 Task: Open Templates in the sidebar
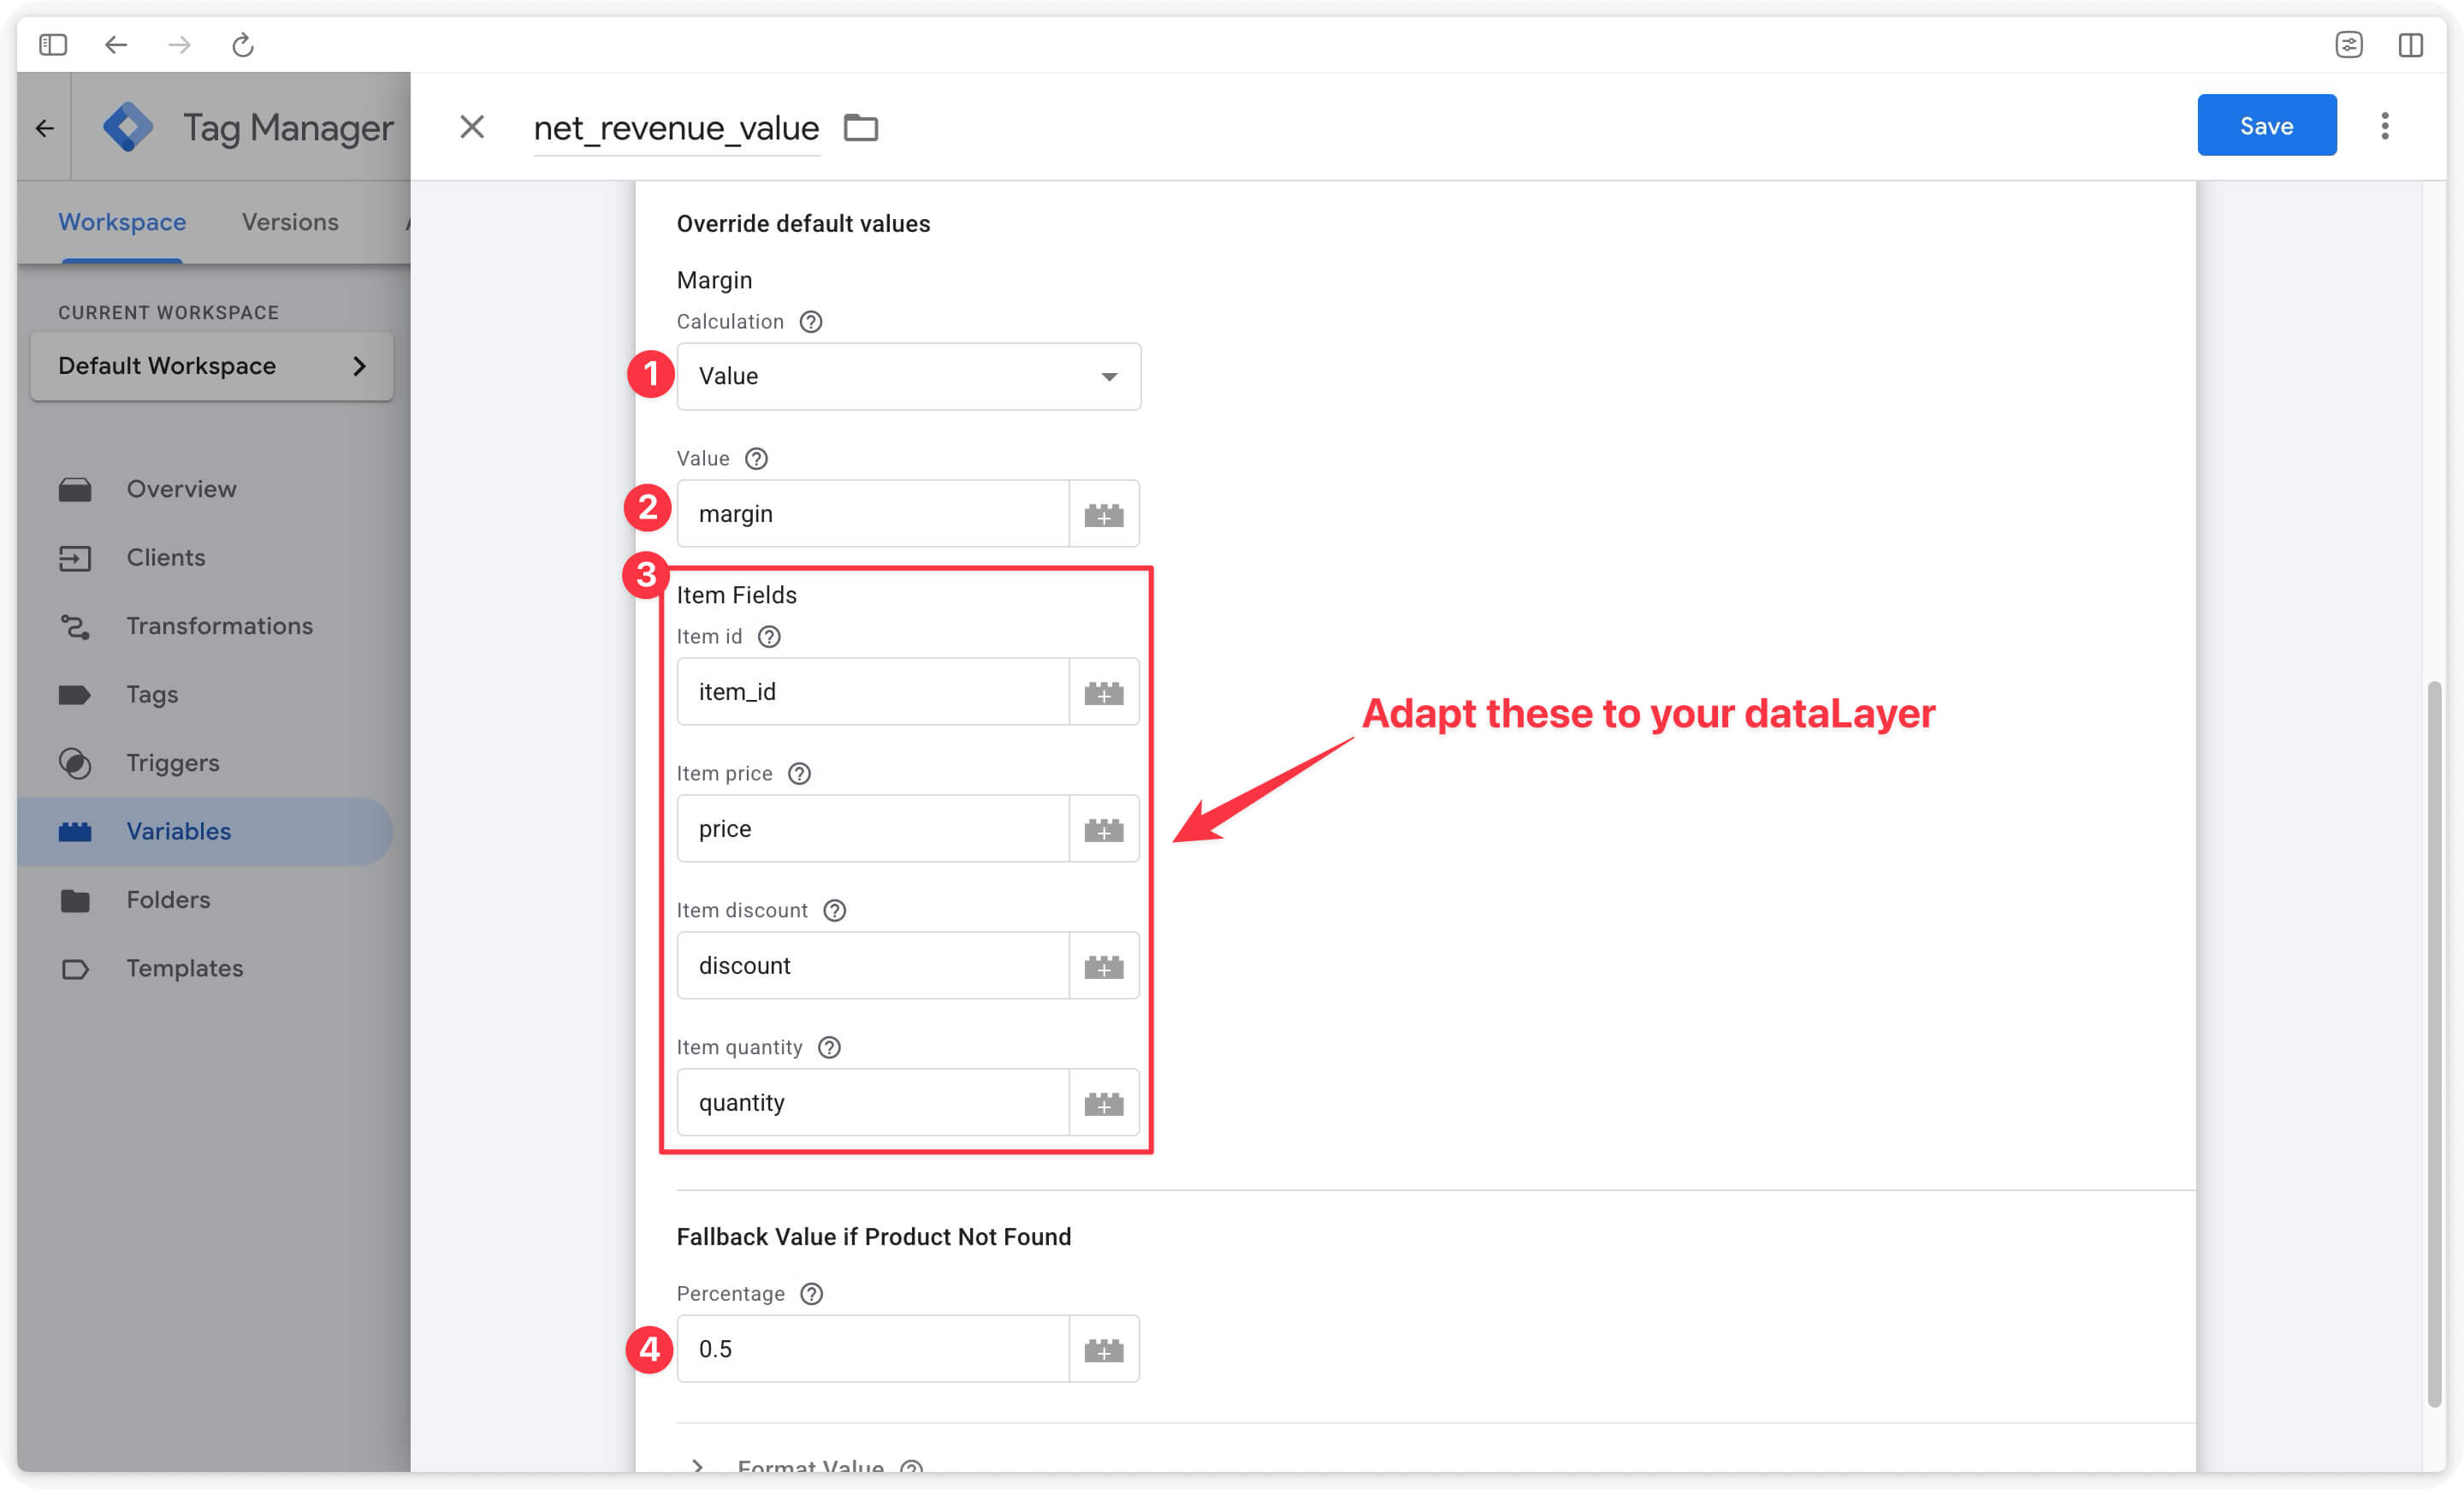point(205,969)
